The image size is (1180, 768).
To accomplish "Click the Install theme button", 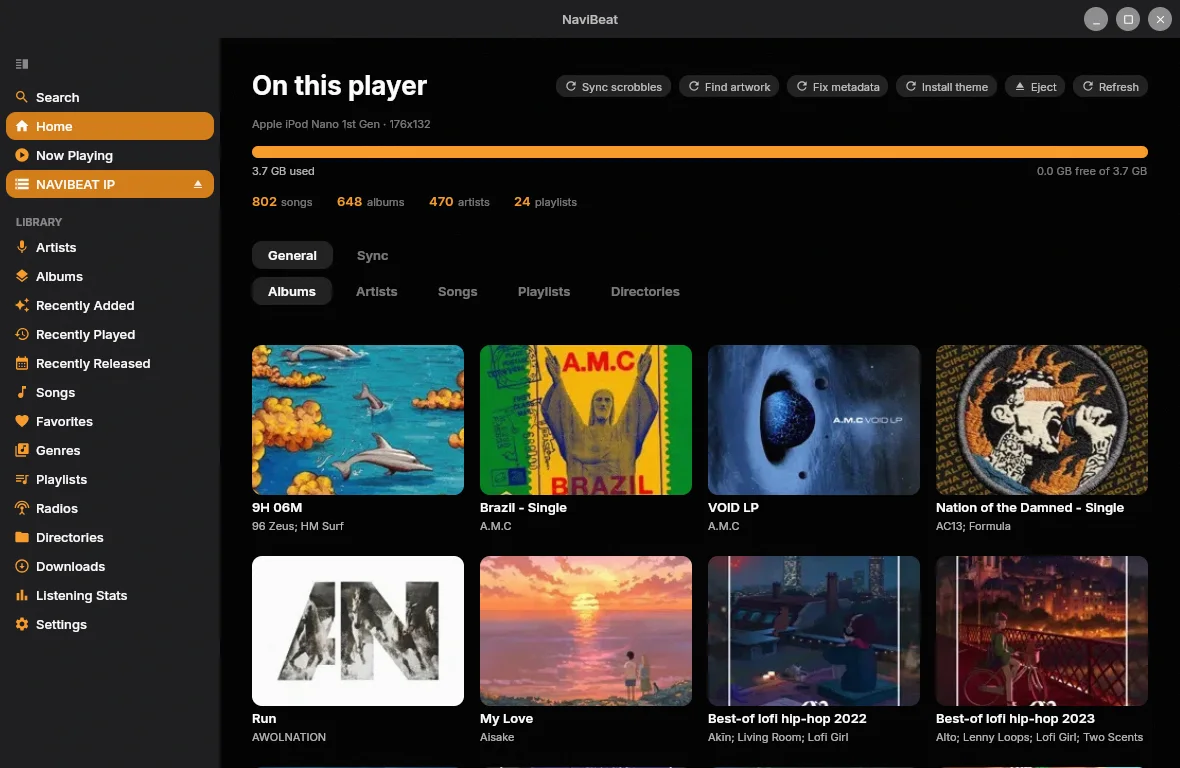I will [946, 87].
